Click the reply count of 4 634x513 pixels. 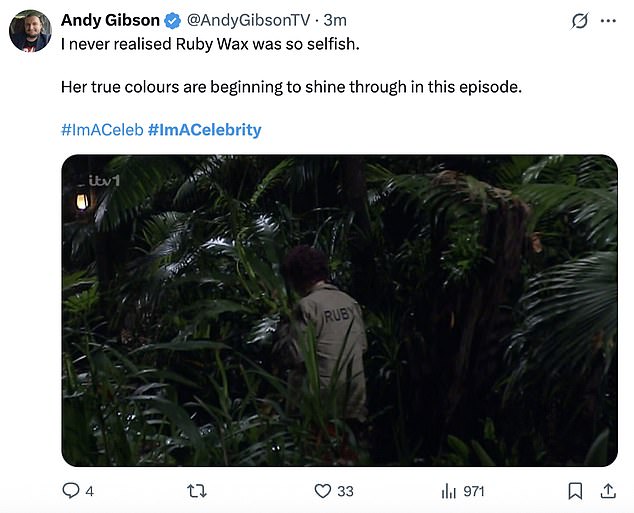[x=90, y=491]
